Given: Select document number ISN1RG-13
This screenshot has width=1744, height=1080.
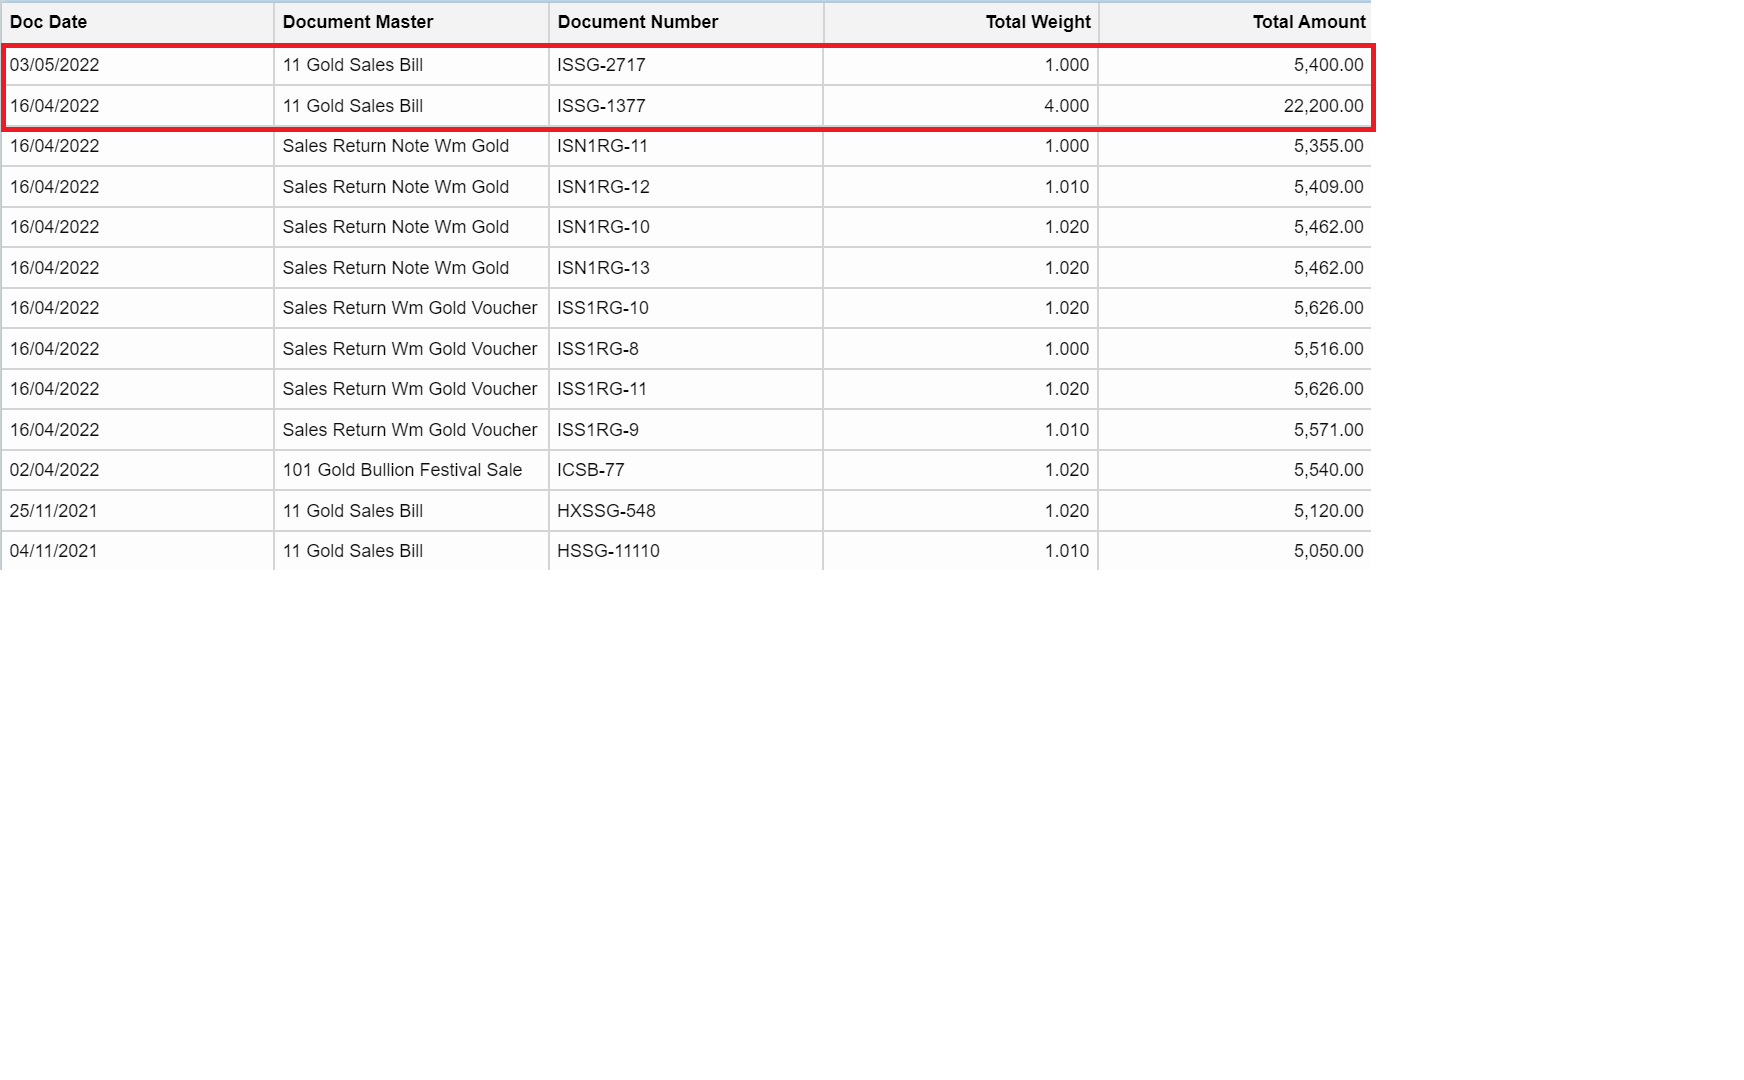Looking at the screenshot, I should (x=603, y=268).
